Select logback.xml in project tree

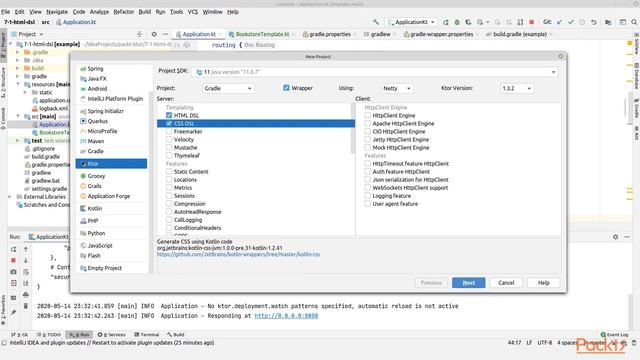click(50, 109)
